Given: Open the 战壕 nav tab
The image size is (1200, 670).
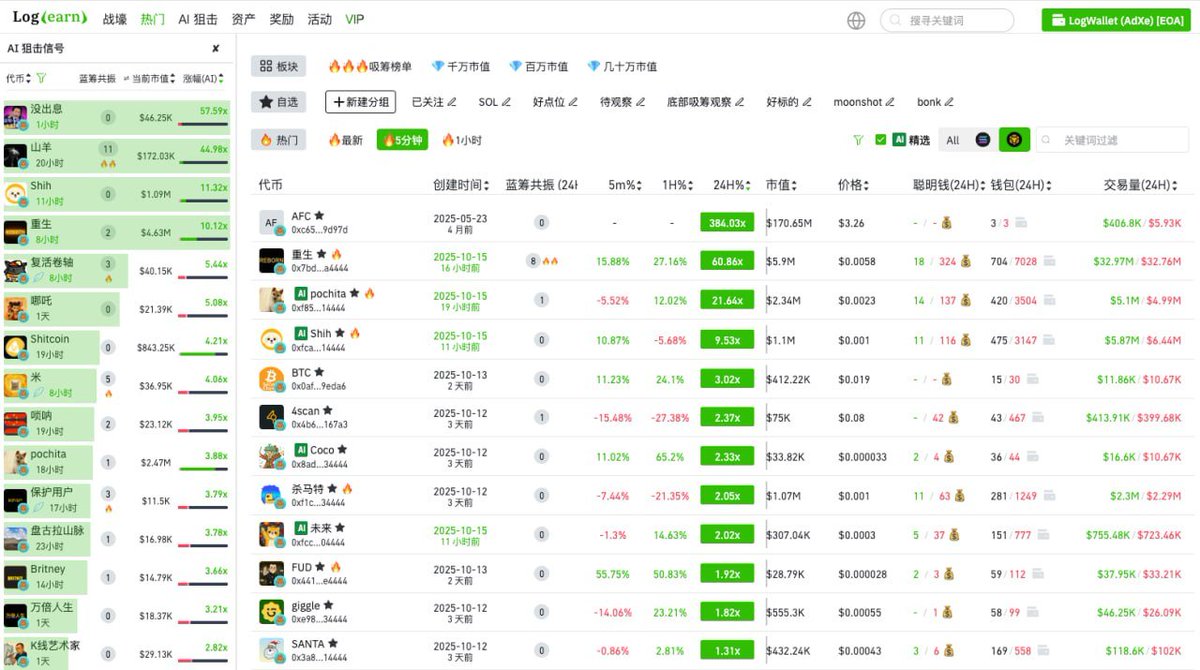Looking at the screenshot, I should pyautogui.click(x=115, y=20).
